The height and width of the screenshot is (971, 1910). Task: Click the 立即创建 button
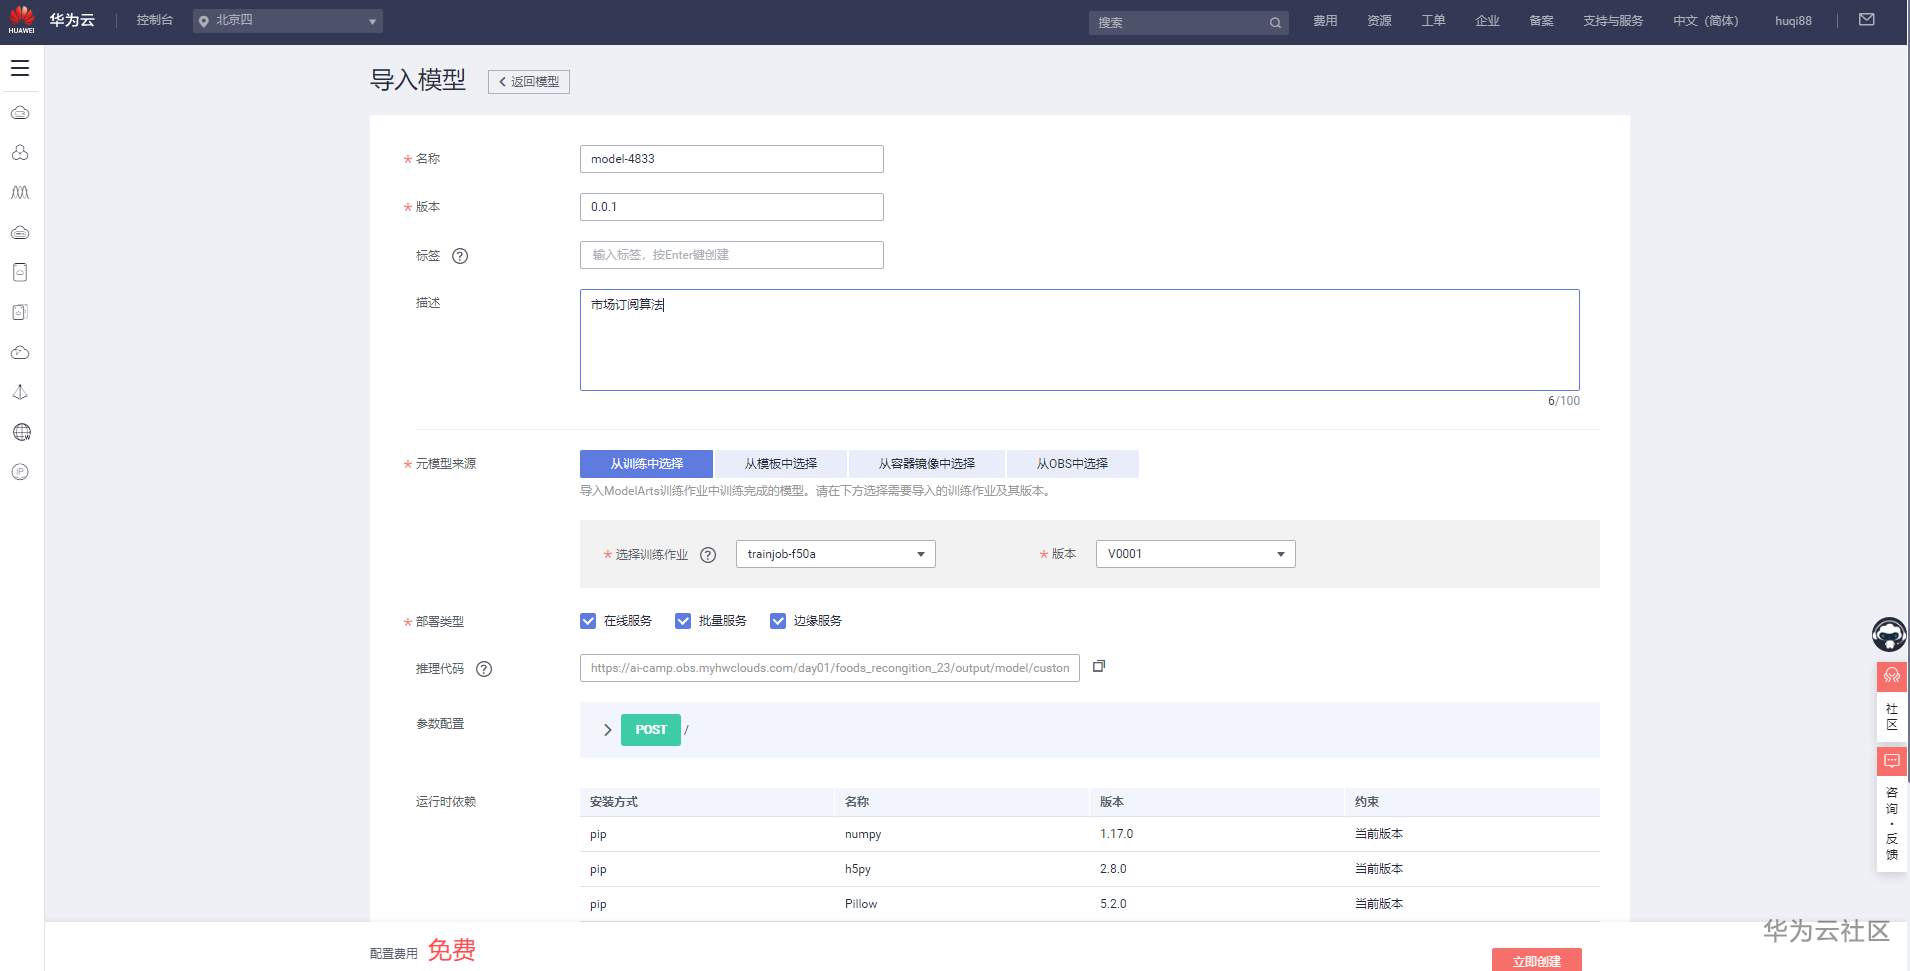pos(1537,960)
